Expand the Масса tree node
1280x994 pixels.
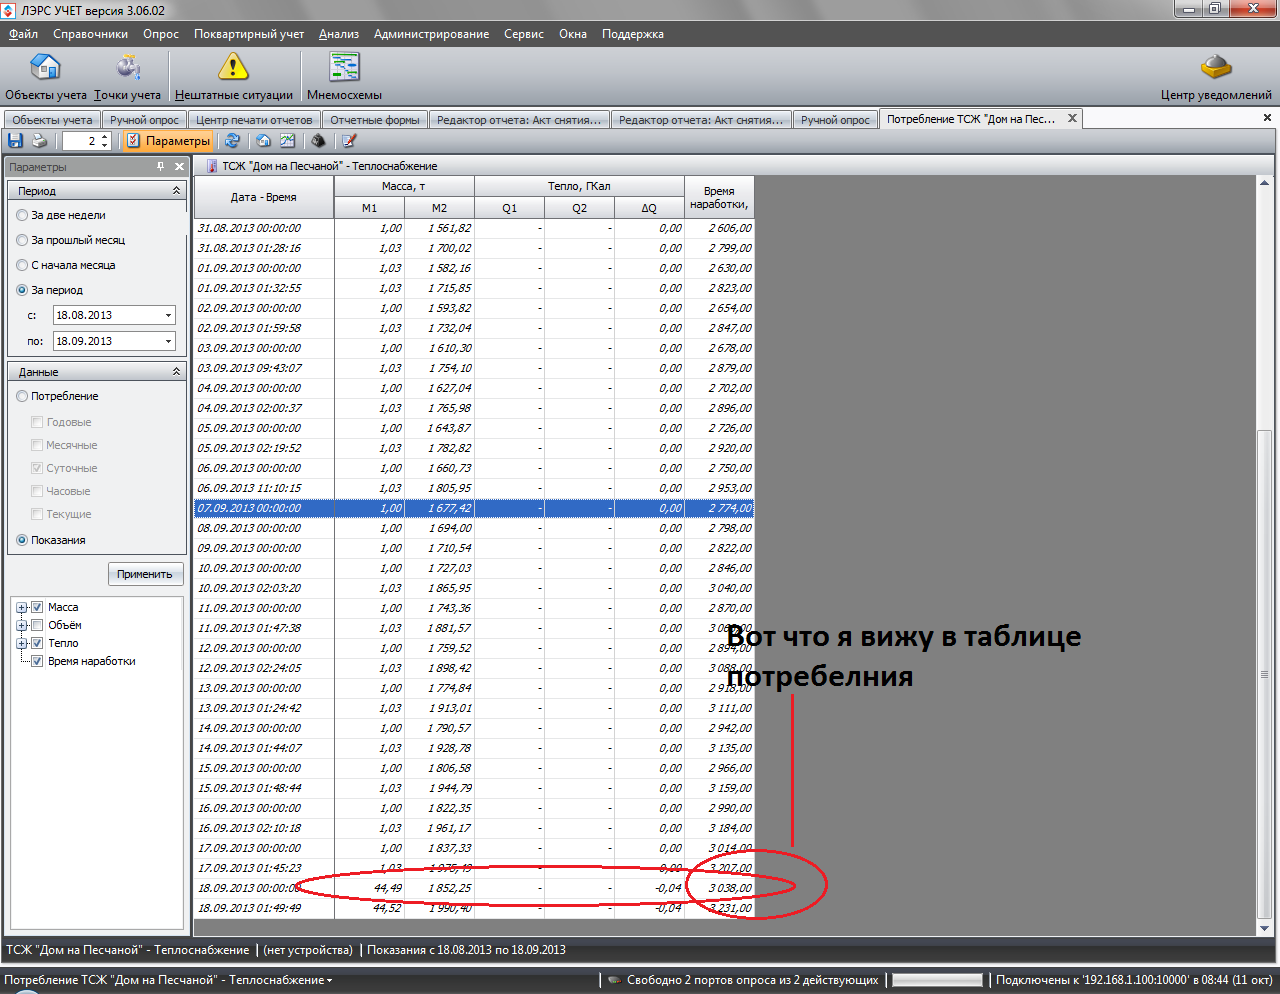(22, 607)
